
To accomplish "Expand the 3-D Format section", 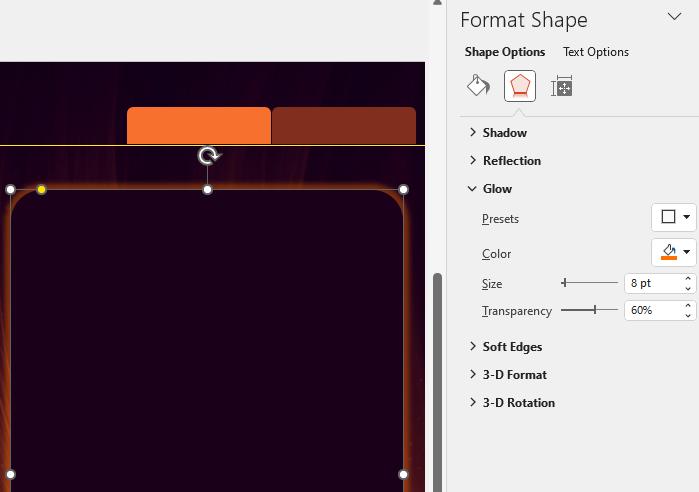I will (x=508, y=374).
